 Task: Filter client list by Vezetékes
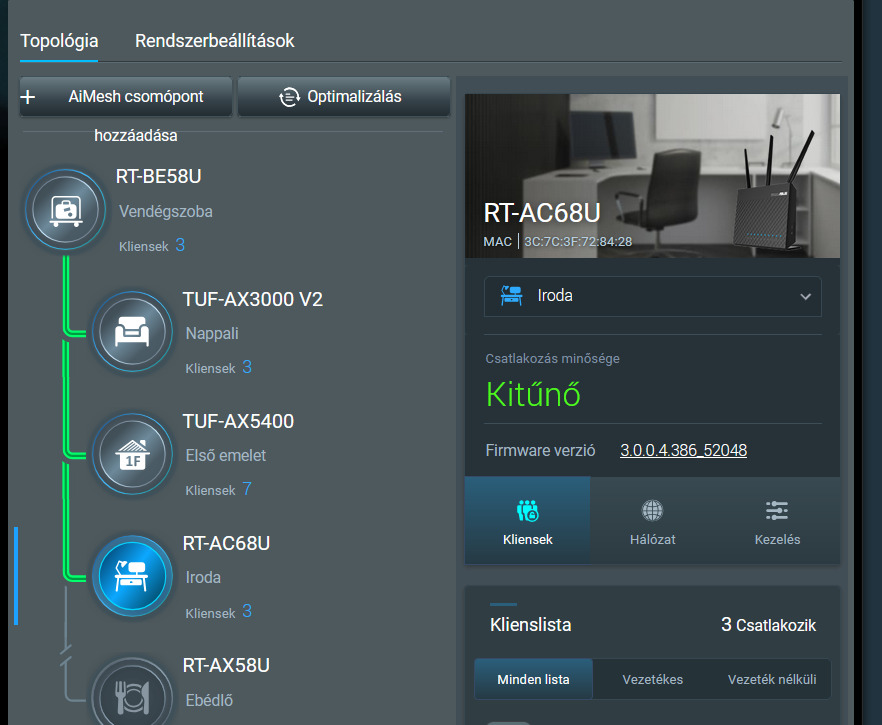(x=652, y=679)
